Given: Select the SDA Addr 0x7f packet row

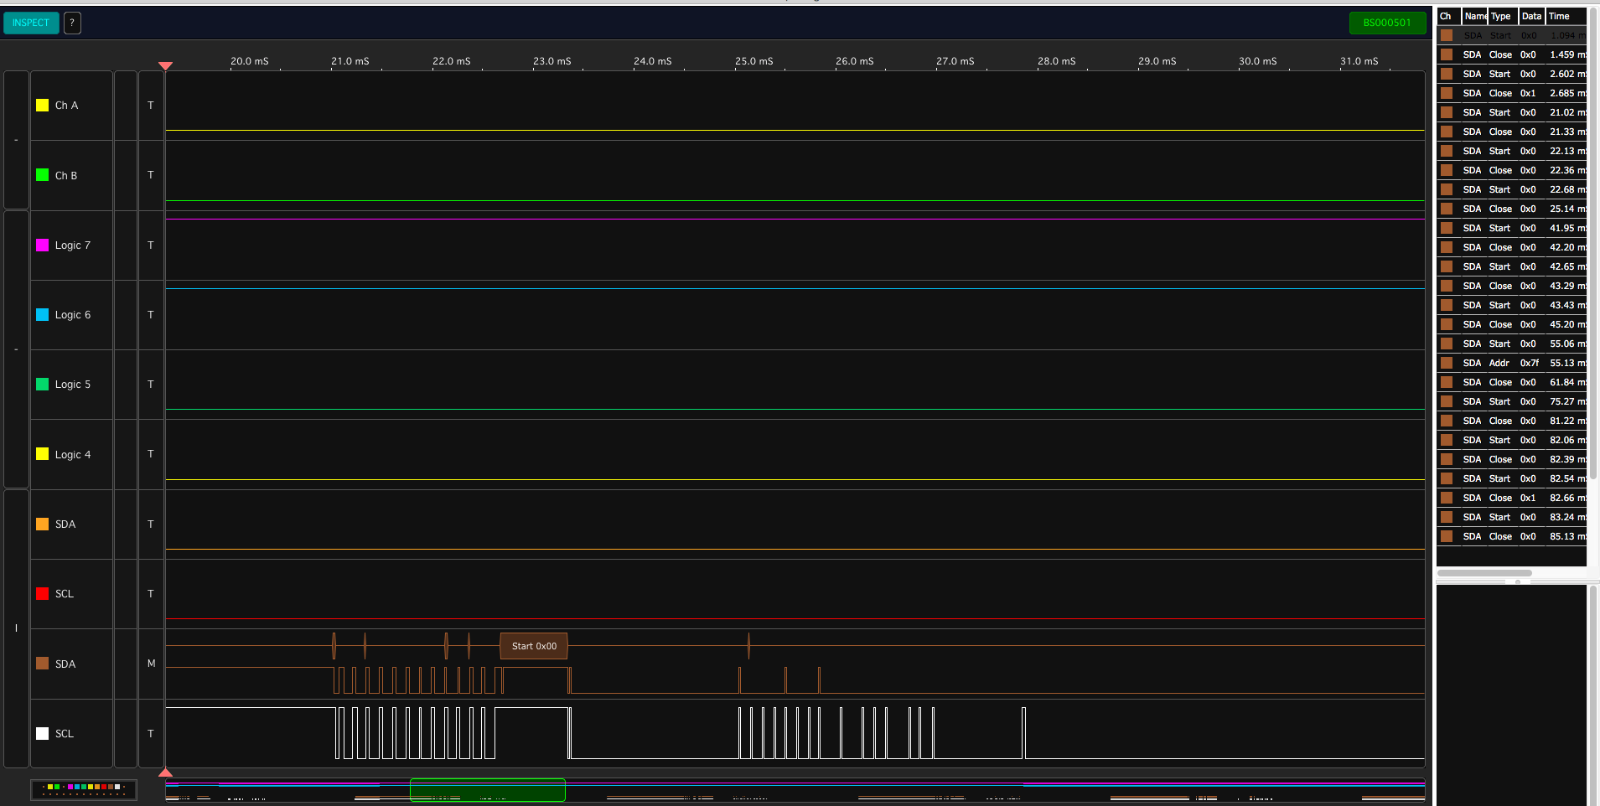Looking at the screenshot, I should 1512,363.
